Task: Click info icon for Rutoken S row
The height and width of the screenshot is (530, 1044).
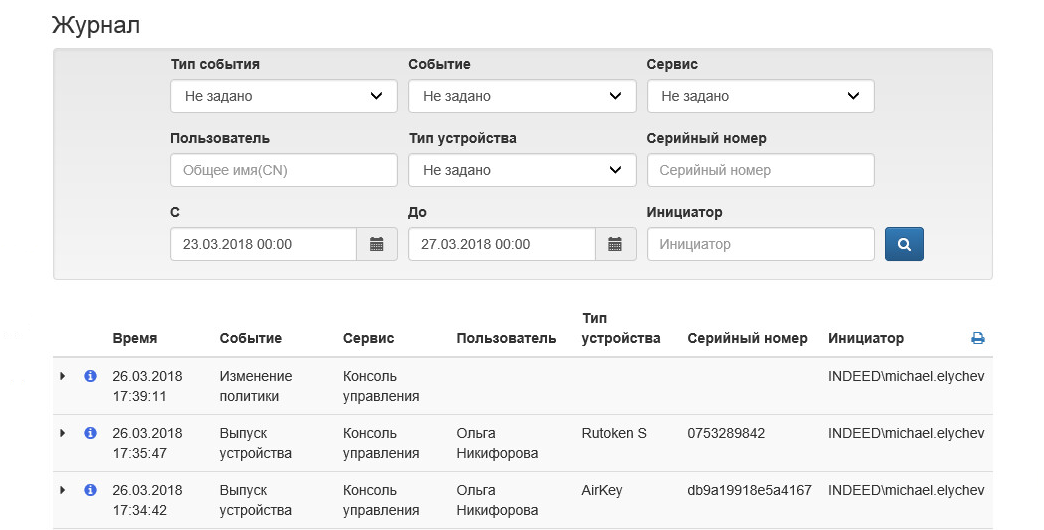Action: tap(90, 433)
